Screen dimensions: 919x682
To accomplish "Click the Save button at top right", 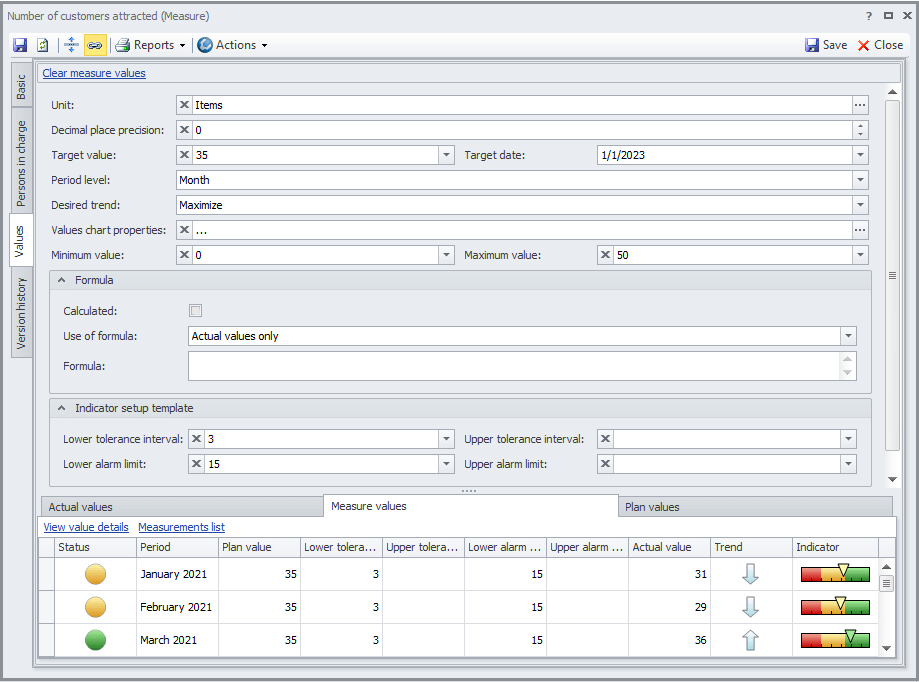I will (x=826, y=45).
